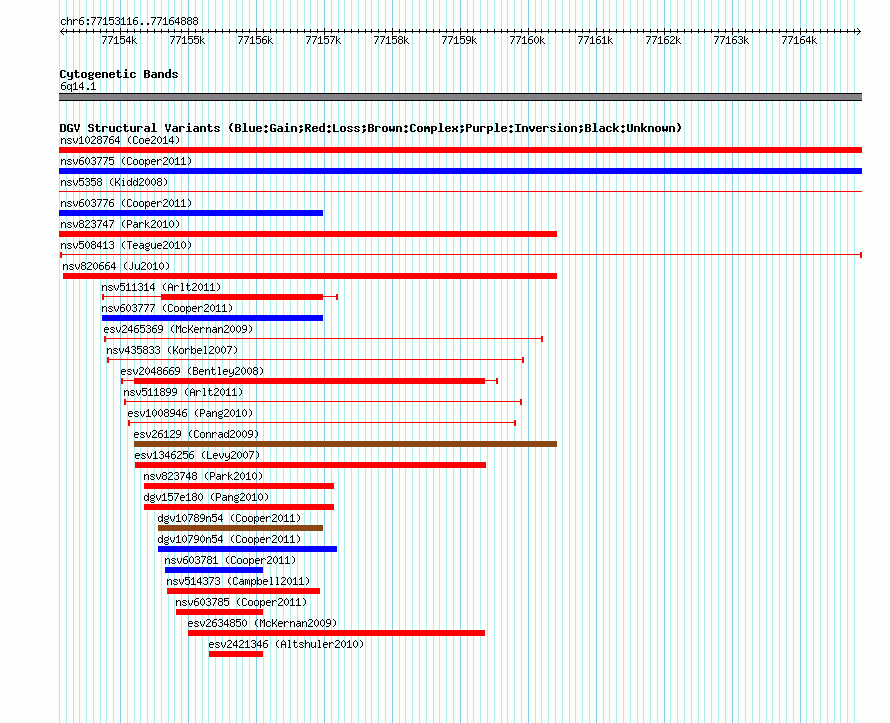Open the nsv508413 (Teague2010) label
Image resolution: width=890 pixels, height=723 pixels.
126,245
